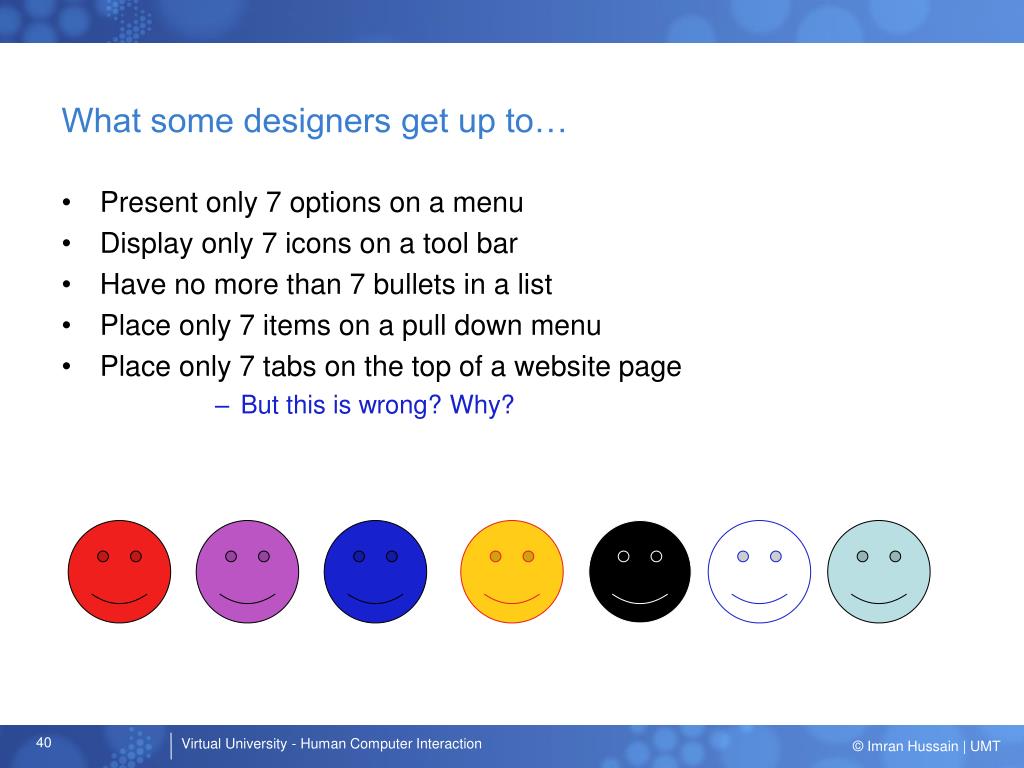Click the black smiley face
The width and height of the screenshot is (1024, 768).
[x=640, y=571]
